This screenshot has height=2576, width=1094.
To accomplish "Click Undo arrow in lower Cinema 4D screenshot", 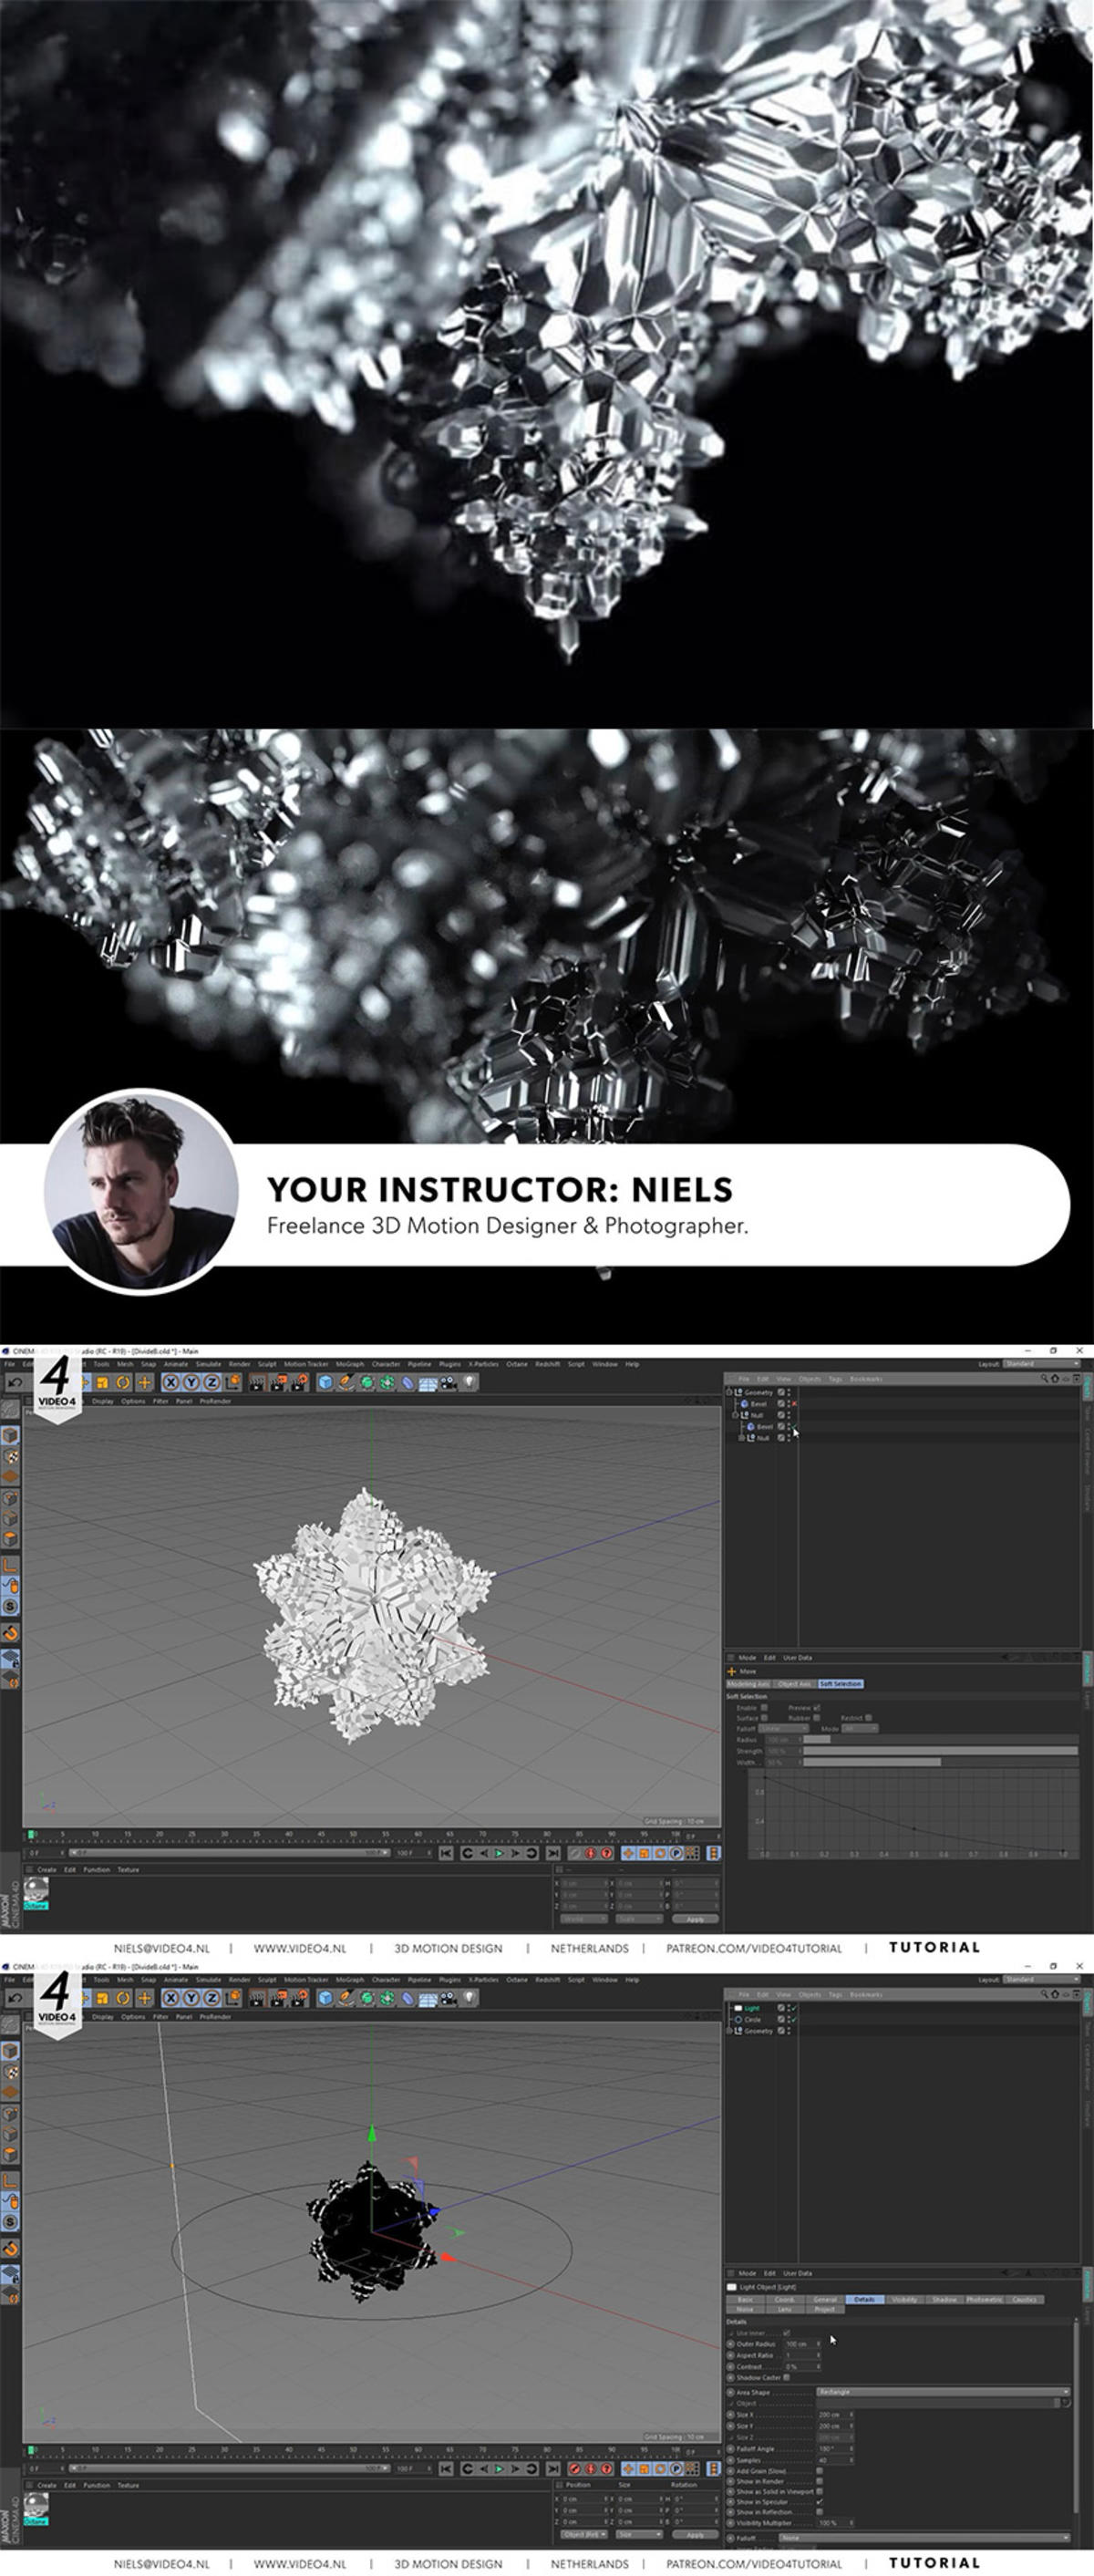I will (x=14, y=1998).
